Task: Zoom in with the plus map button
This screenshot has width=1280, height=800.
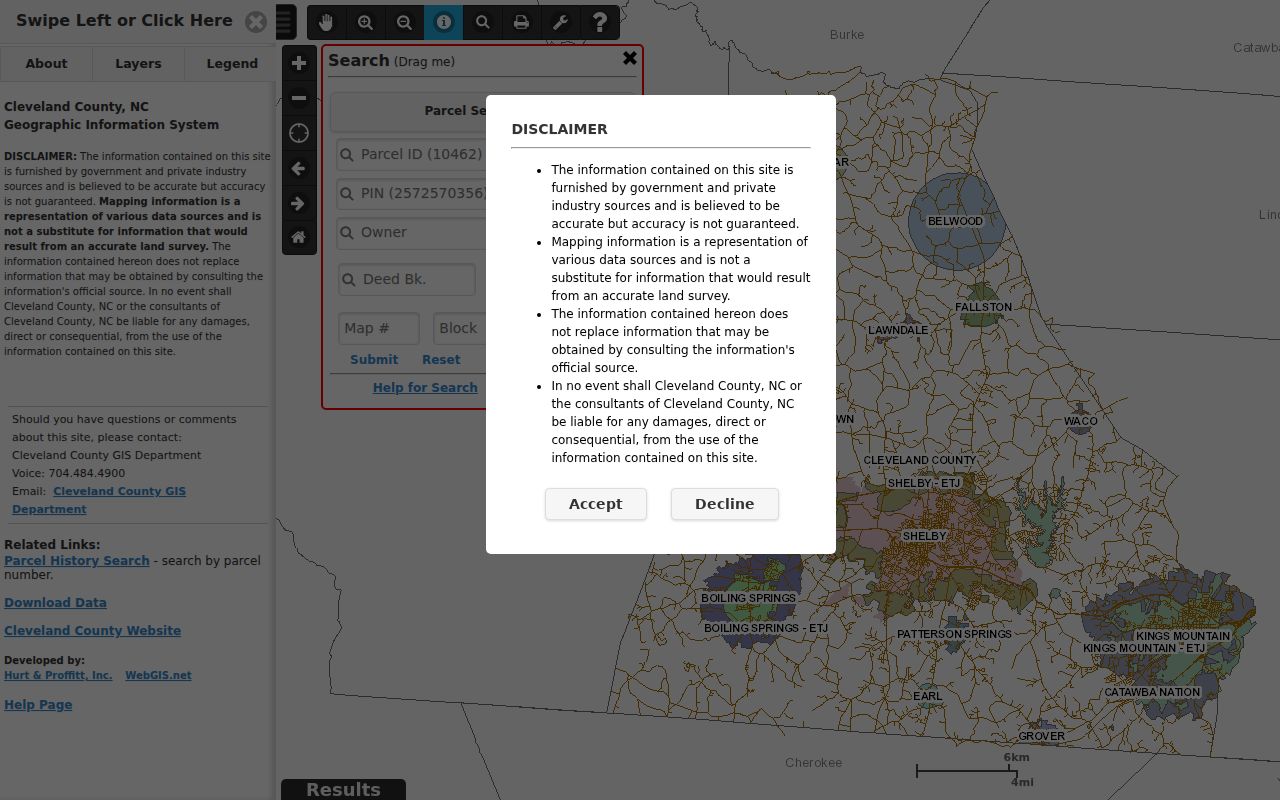Action: coord(299,63)
